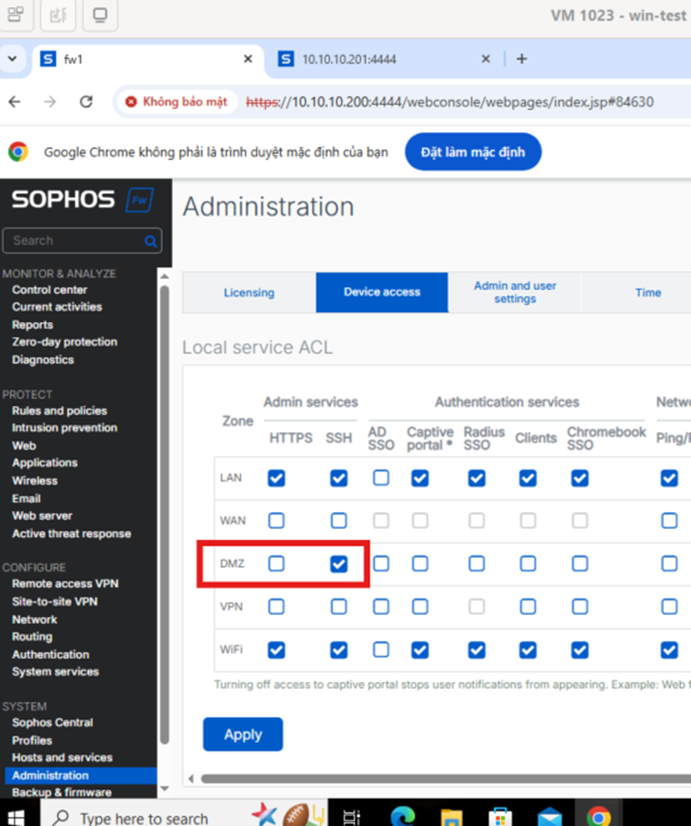
Task: Expand the tab list dropdown arrow in Chrome
Action: 12,59
